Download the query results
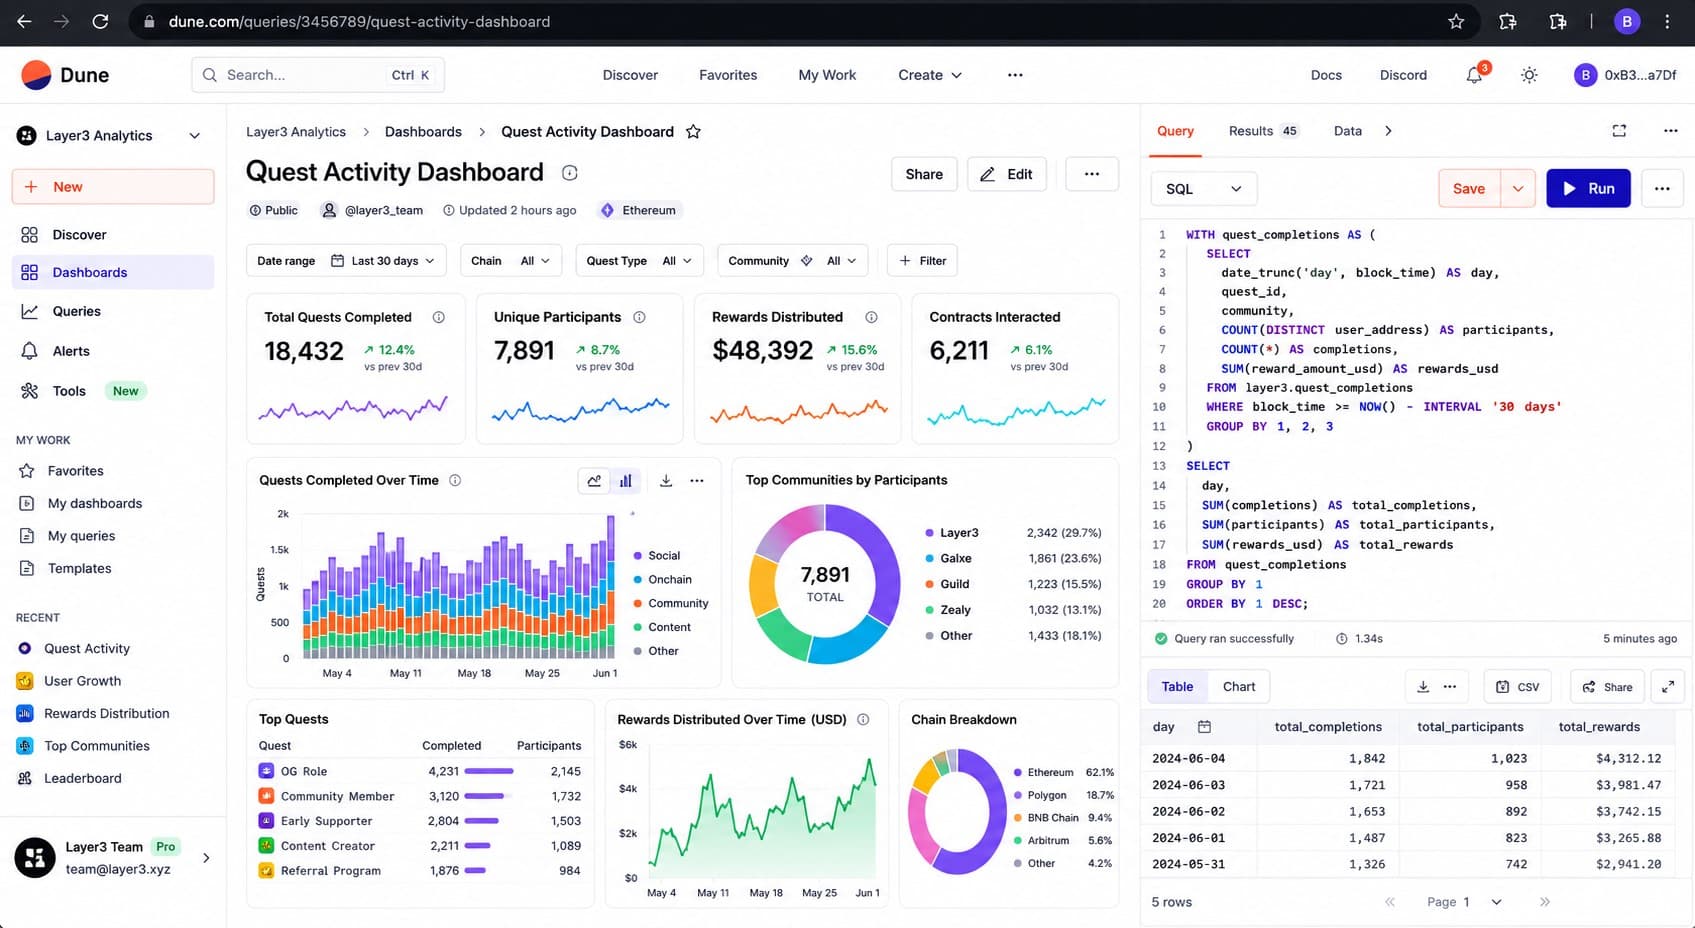1695x928 pixels. (x=1423, y=687)
